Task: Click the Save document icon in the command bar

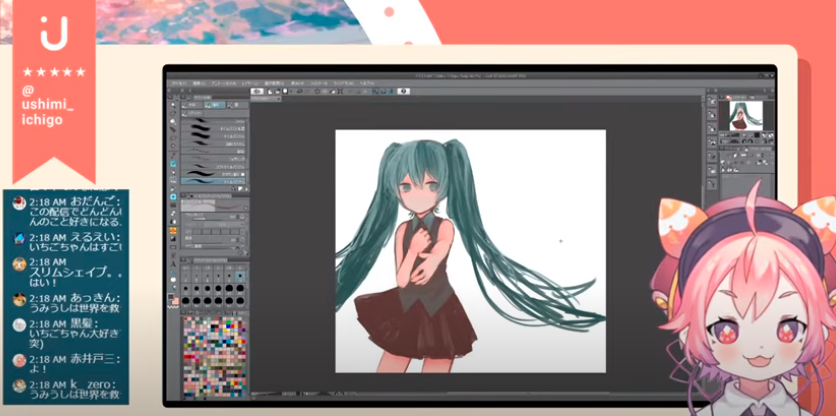Action: click(285, 91)
